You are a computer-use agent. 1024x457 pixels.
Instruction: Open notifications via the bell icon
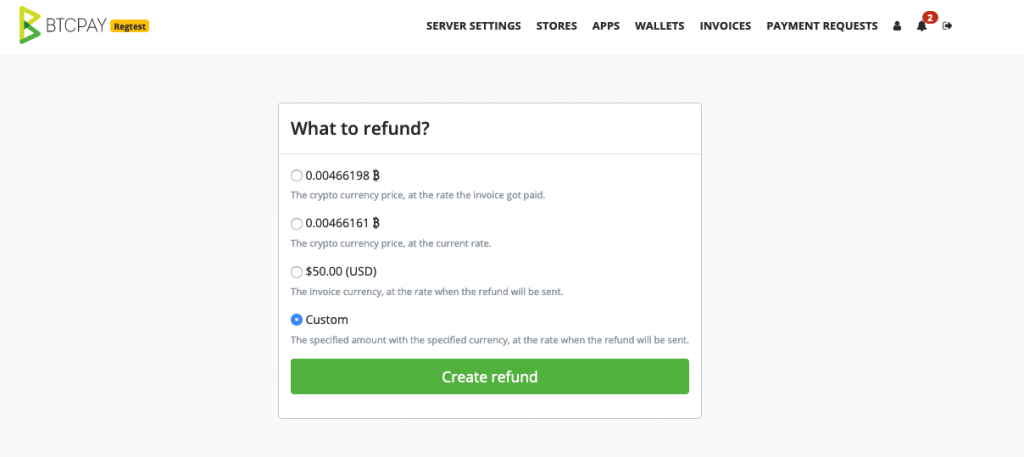(921, 26)
